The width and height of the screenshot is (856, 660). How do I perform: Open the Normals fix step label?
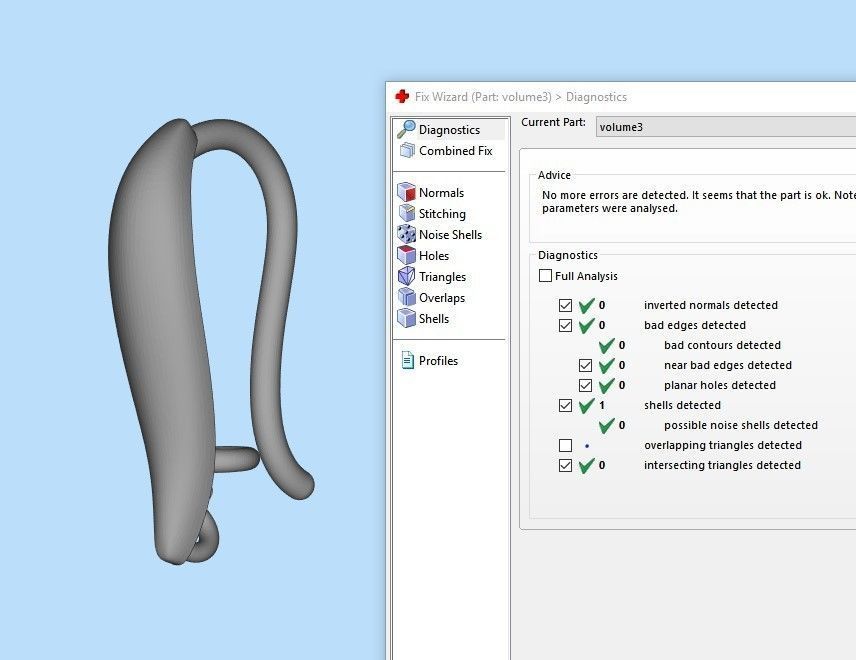[441, 193]
